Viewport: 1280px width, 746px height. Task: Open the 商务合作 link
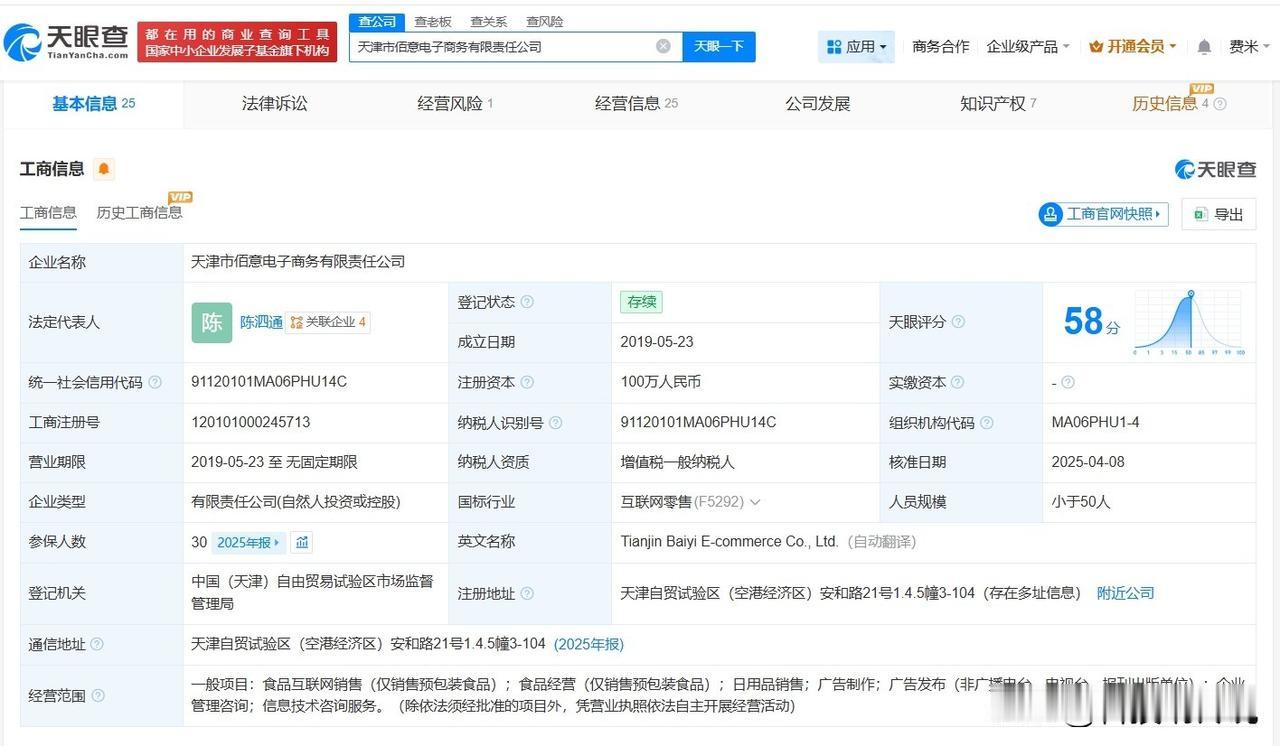[941, 47]
